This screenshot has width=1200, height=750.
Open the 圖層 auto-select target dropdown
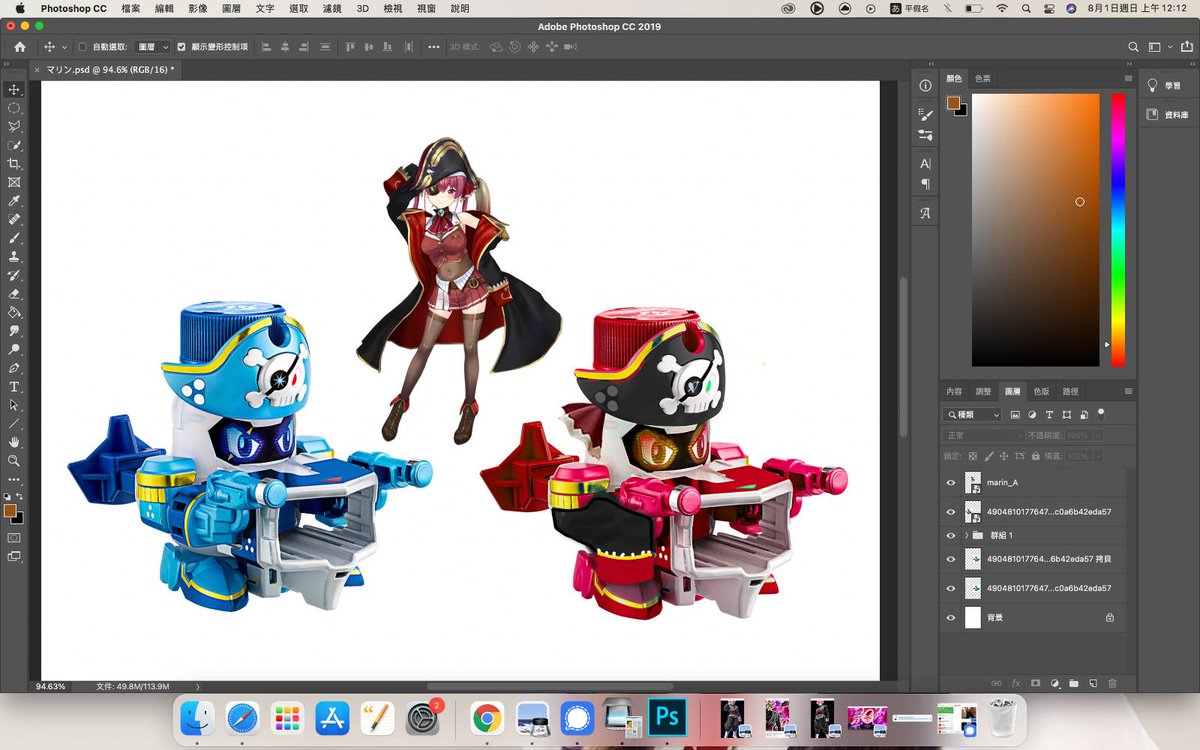(x=152, y=47)
